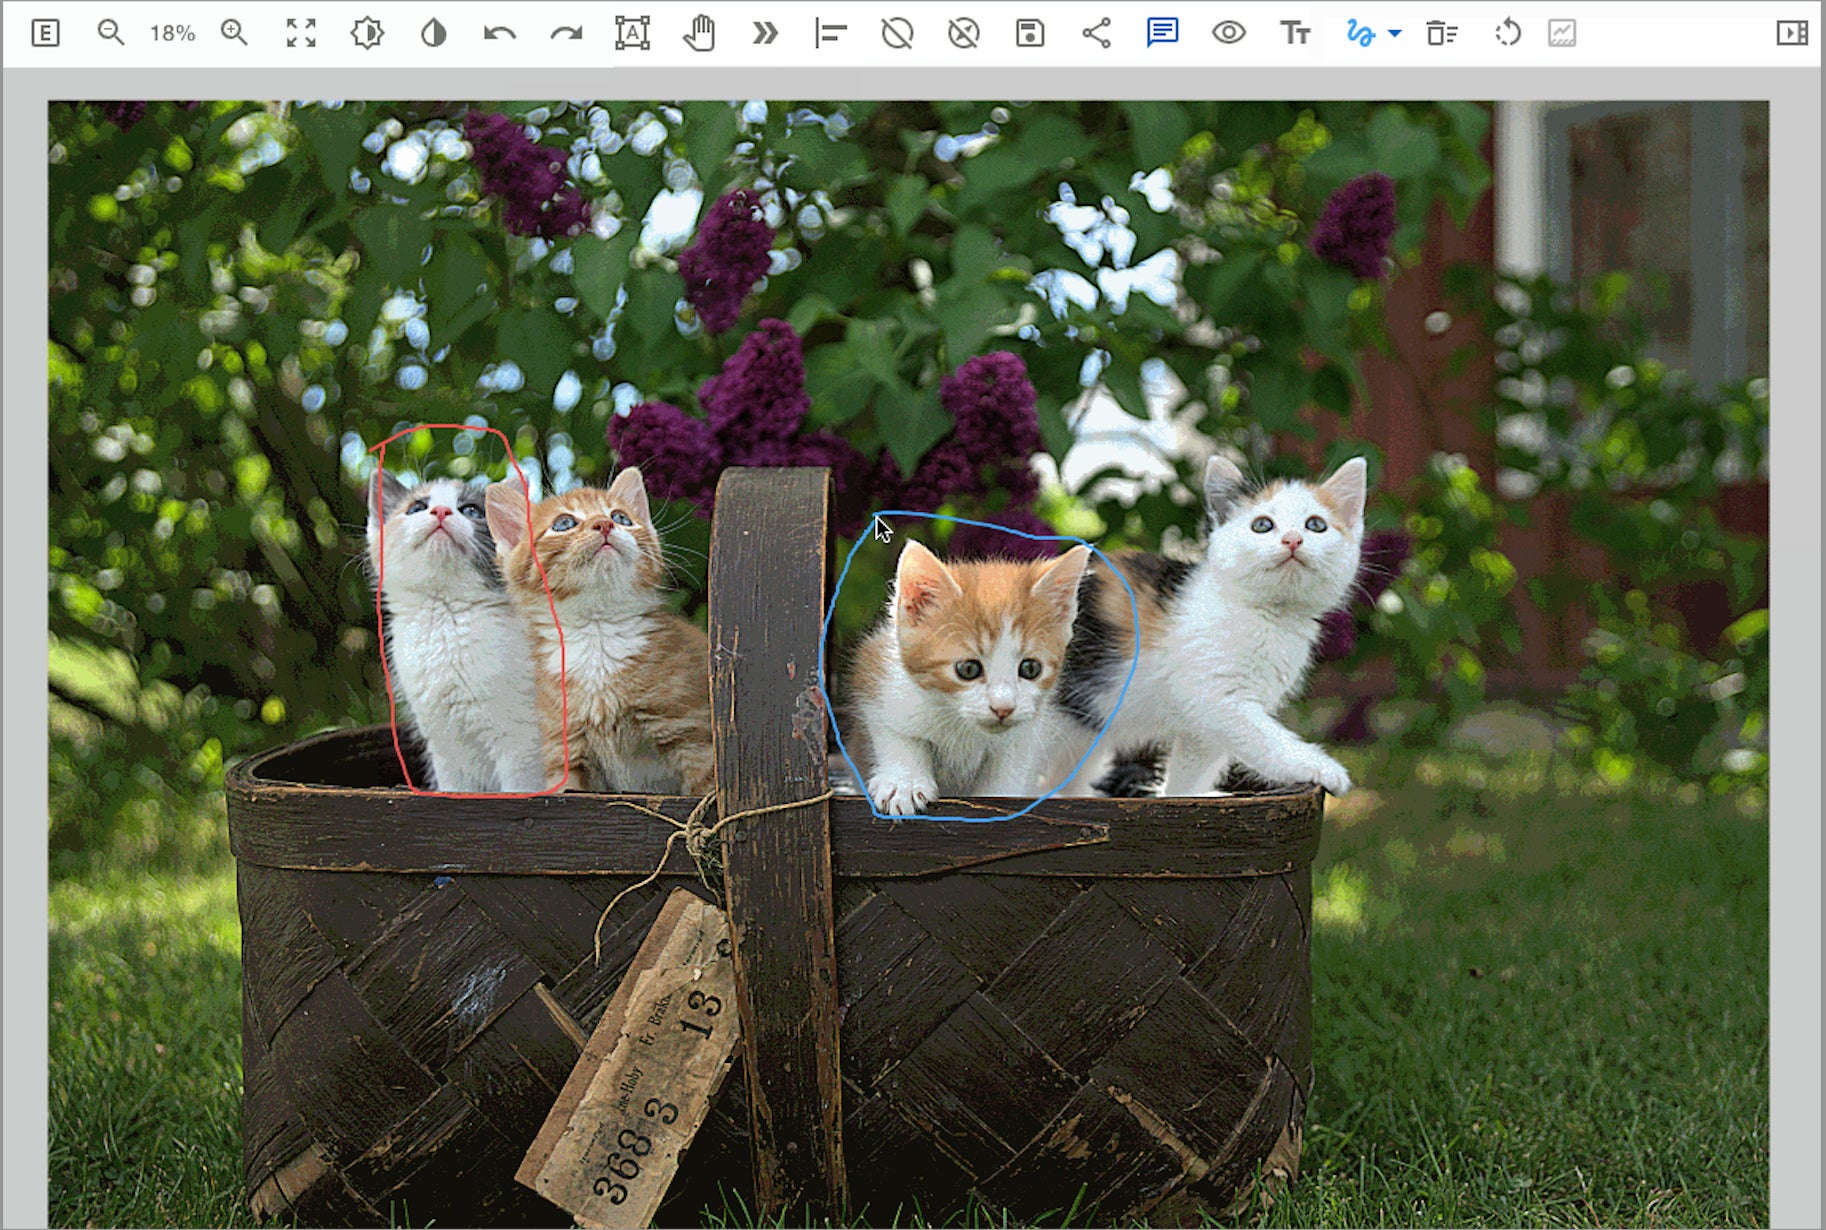Select the text size Tt tool

coord(1295,33)
